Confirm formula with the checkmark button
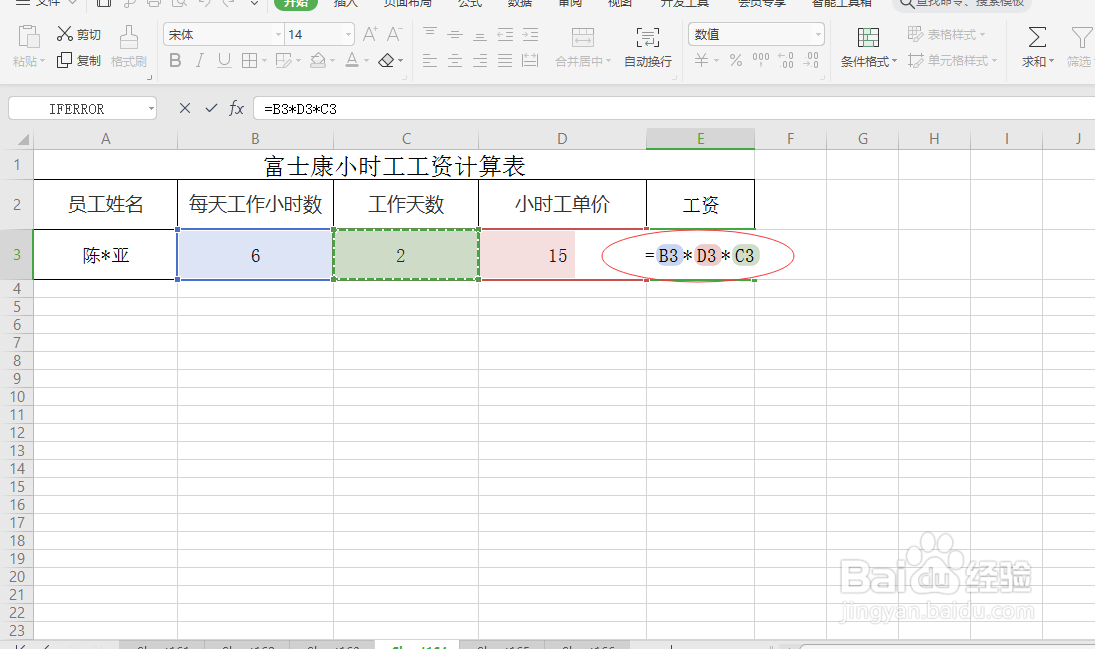1095x649 pixels. tap(211, 107)
